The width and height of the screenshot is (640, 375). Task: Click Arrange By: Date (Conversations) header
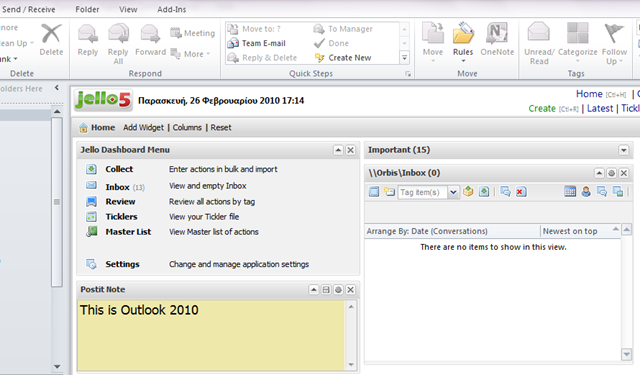(x=427, y=231)
